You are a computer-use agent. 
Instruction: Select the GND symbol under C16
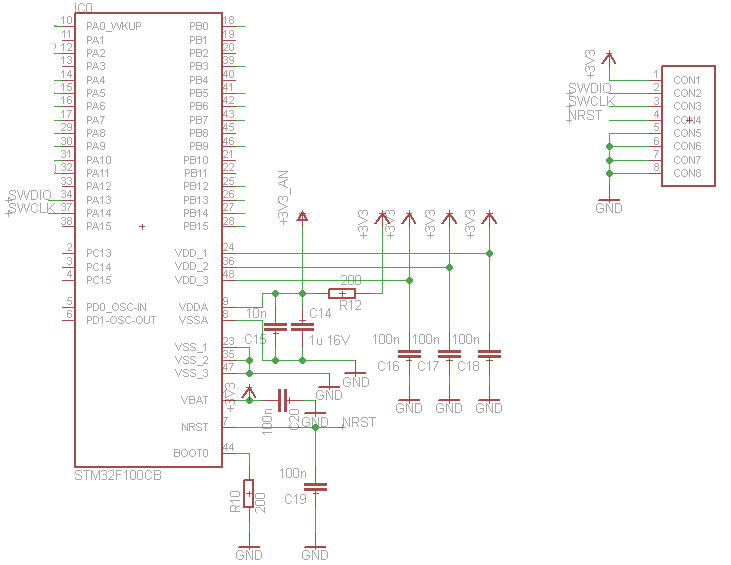coord(409,405)
